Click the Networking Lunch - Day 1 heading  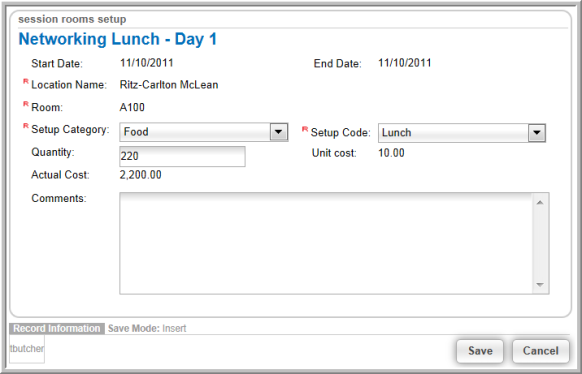118,39
